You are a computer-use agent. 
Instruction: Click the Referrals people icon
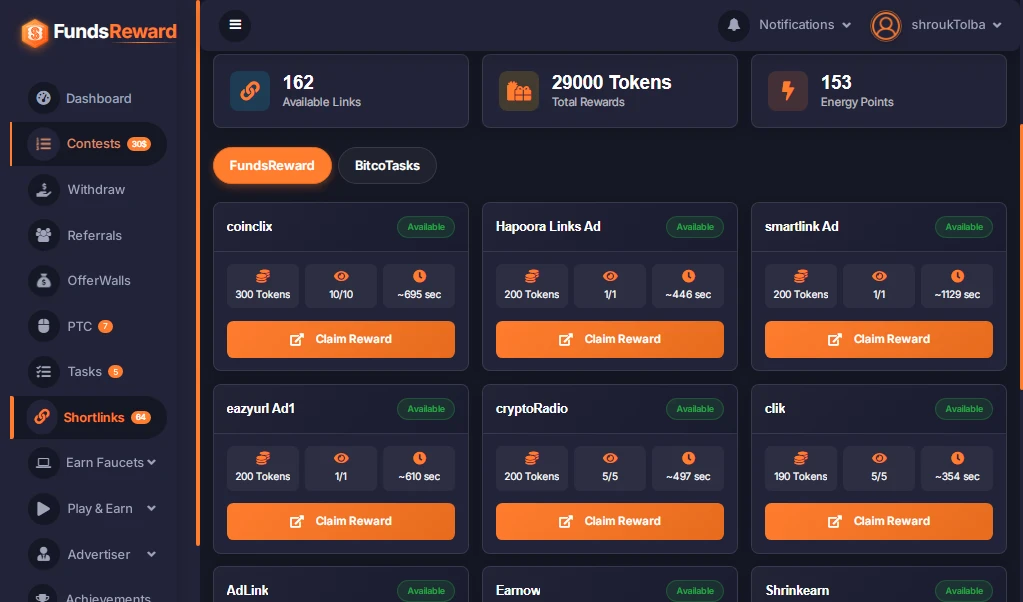(44, 235)
